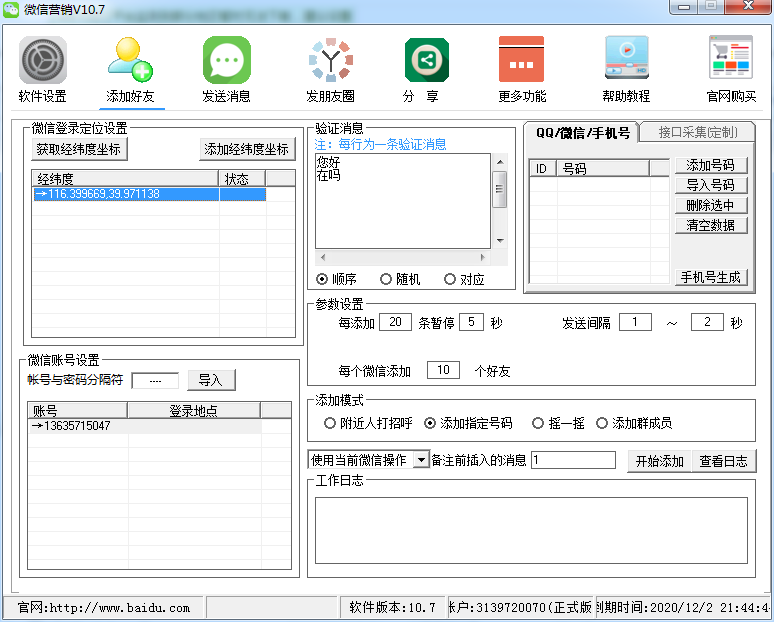Viewport: 774px width, 622px height.
Task: Focus 发送间隔 maximum field showing 2
Action: 707,322
